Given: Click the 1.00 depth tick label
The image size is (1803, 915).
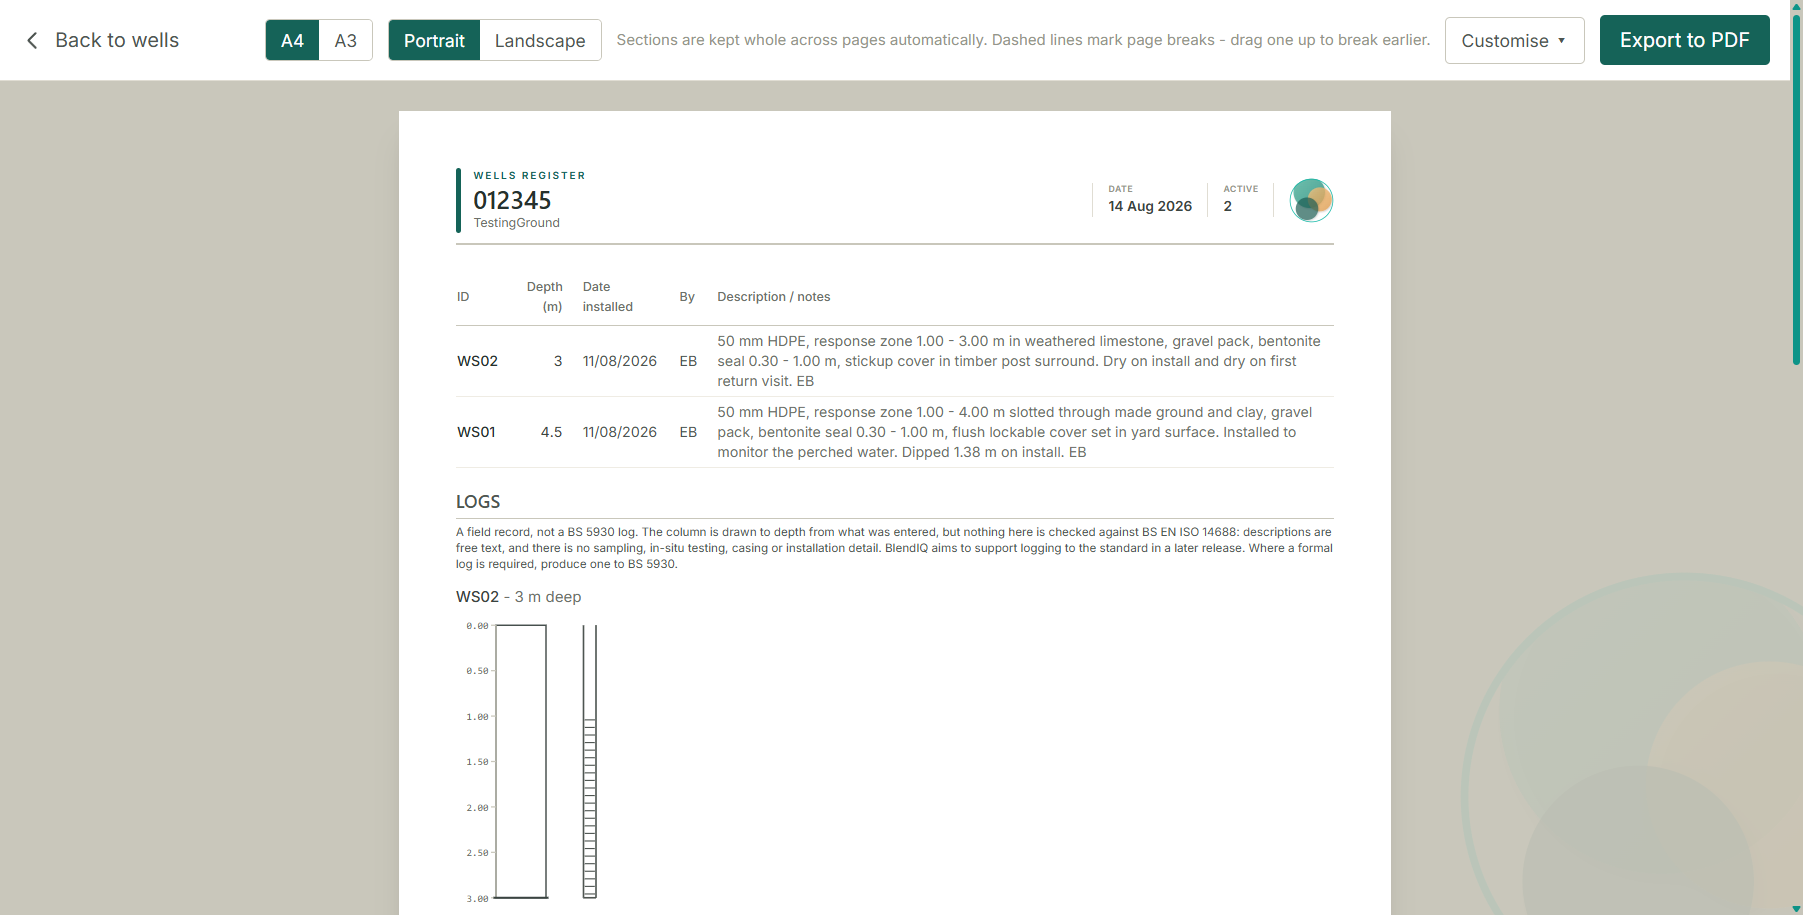Looking at the screenshot, I should (x=477, y=717).
